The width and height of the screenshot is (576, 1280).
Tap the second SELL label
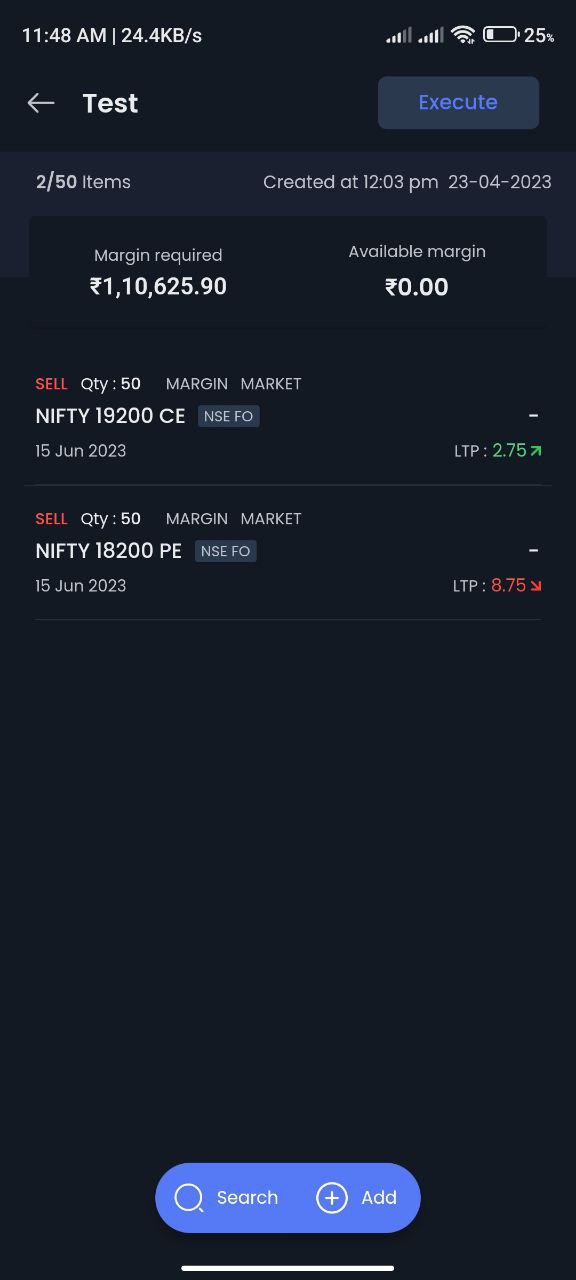click(51, 519)
